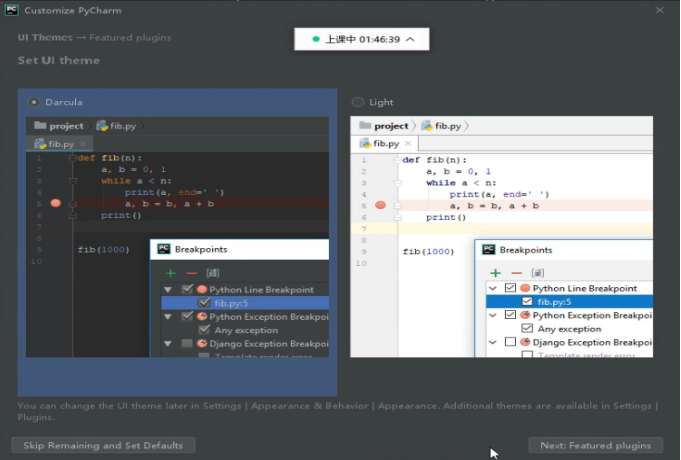
Task: Close the fib.py tab in the Light preview
Action: point(408,143)
